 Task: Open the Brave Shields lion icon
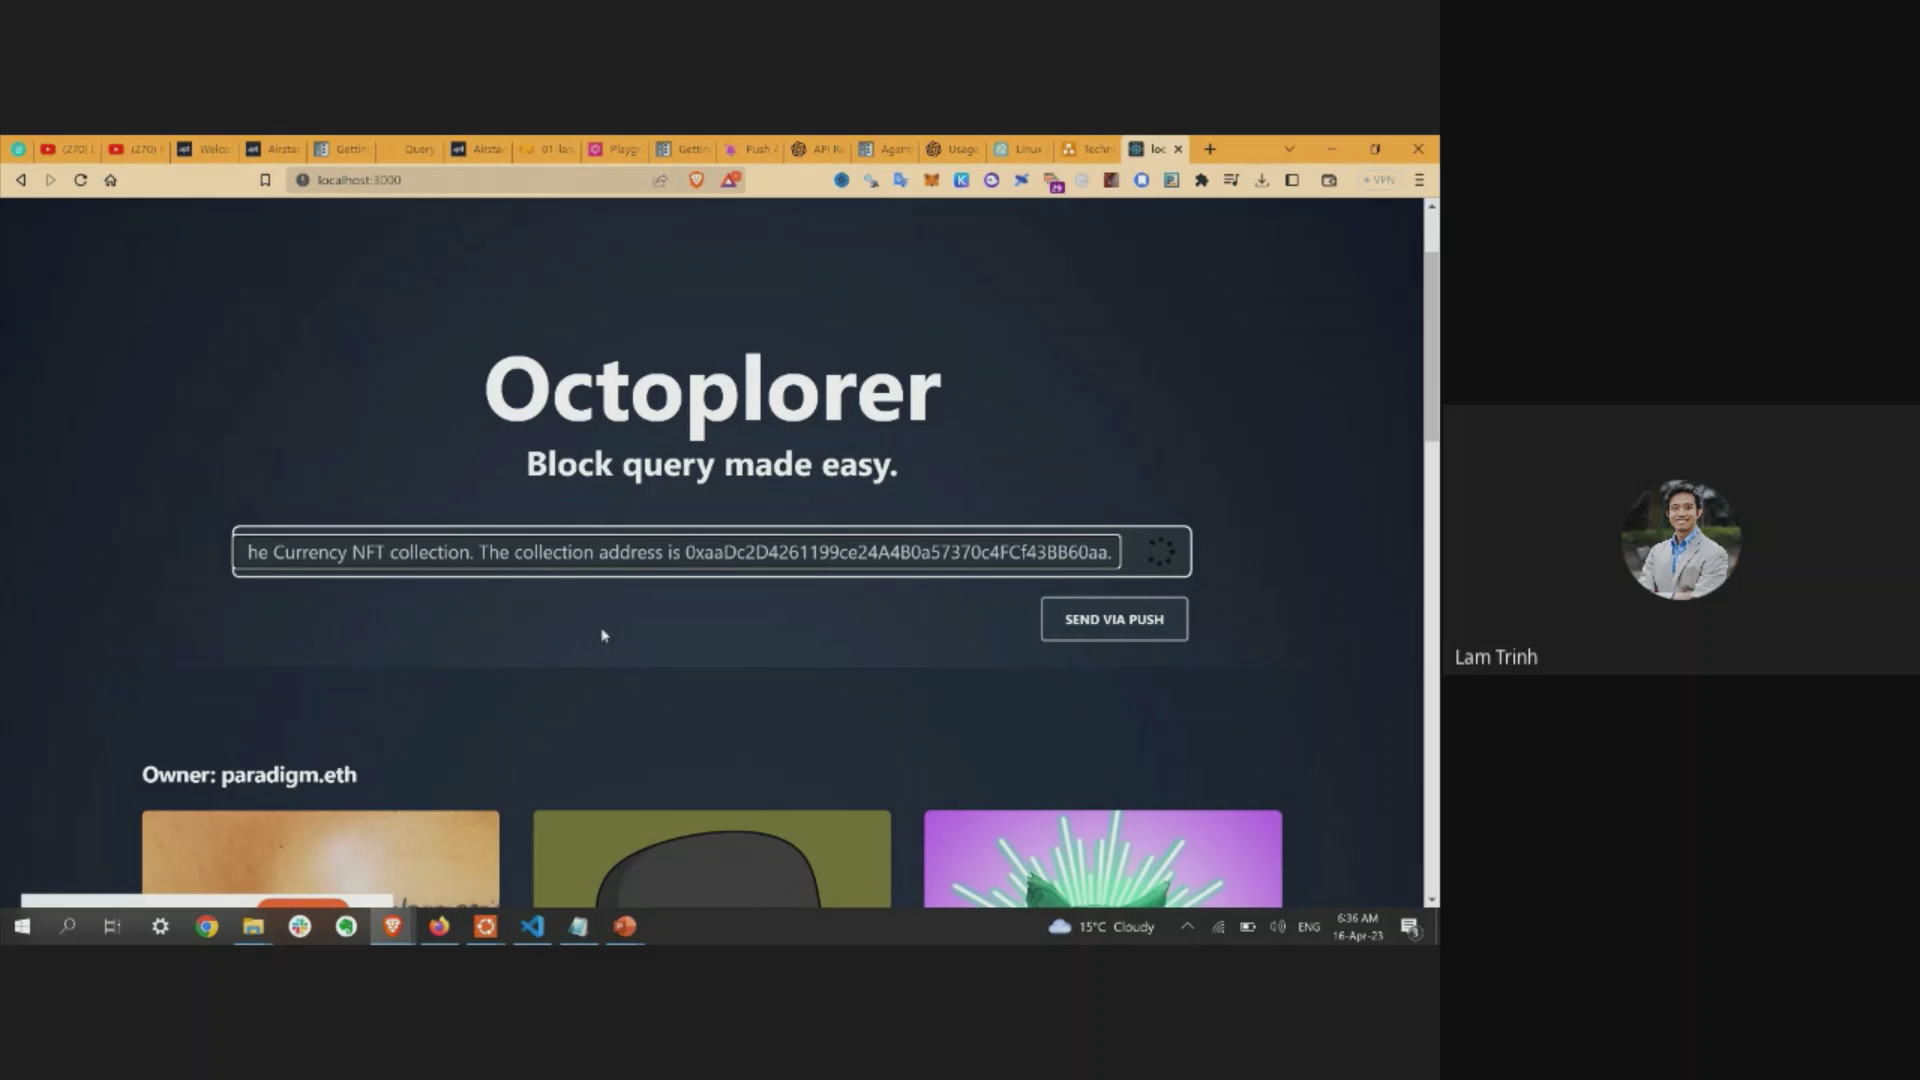(x=697, y=180)
